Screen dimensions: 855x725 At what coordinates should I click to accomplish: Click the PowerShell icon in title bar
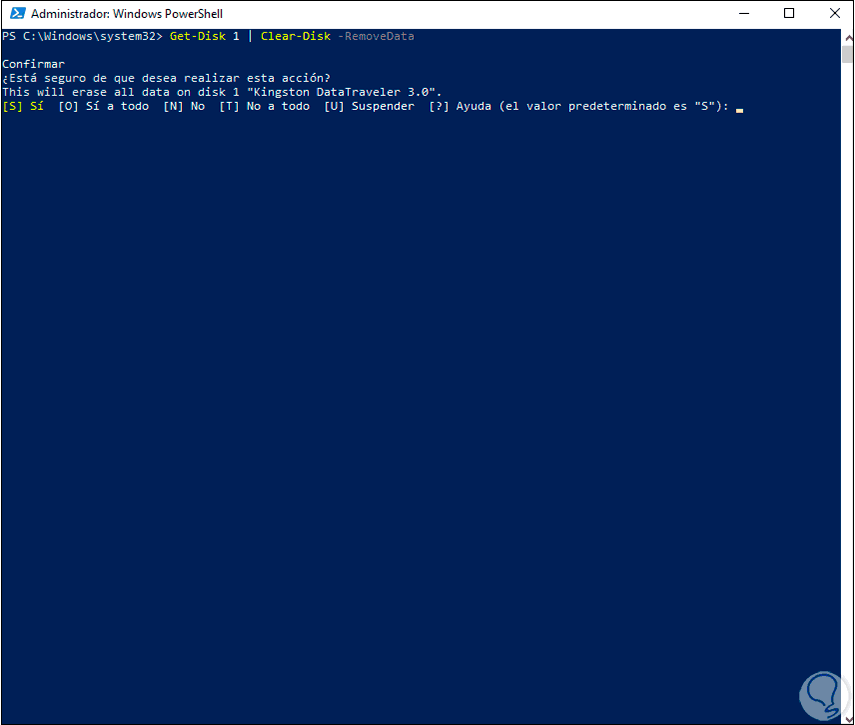pos(15,14)
